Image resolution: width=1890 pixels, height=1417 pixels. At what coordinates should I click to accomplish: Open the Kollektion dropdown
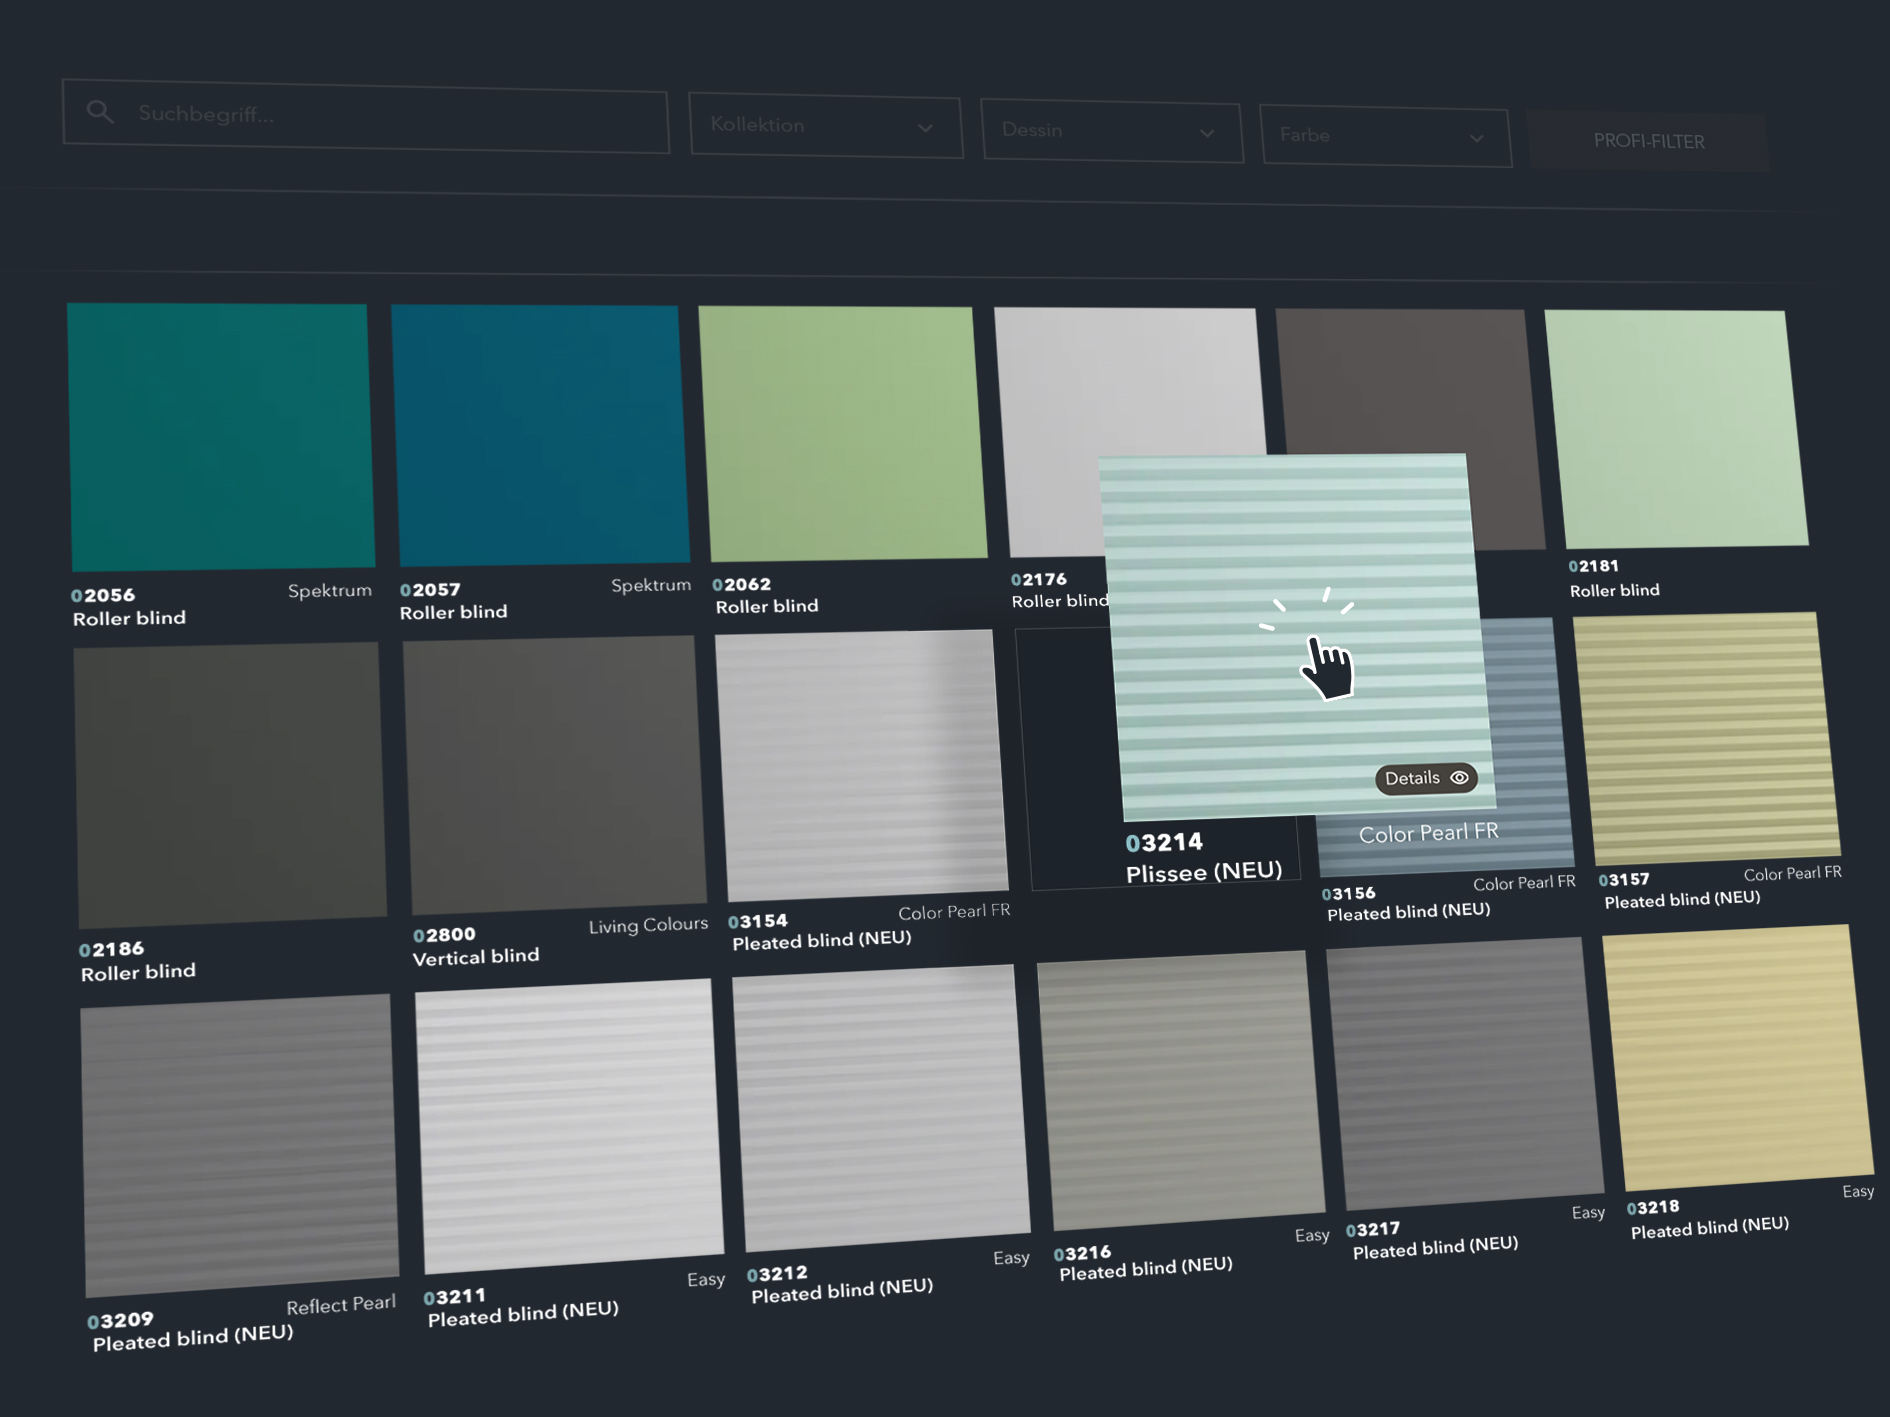825,126
